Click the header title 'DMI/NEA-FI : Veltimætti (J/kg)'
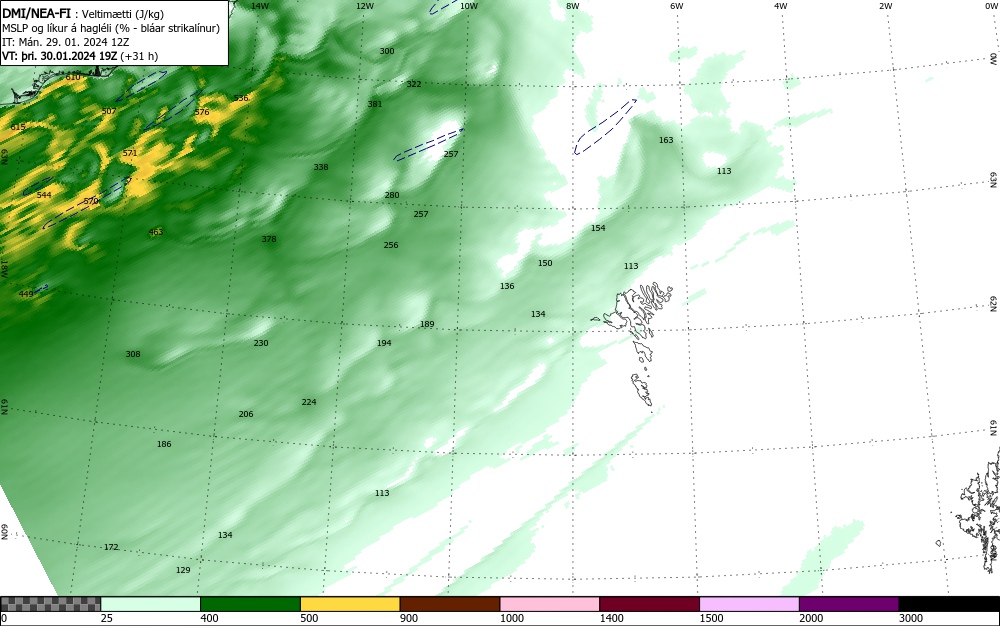This screenshot has height=626, width=1000. (83, 14)
